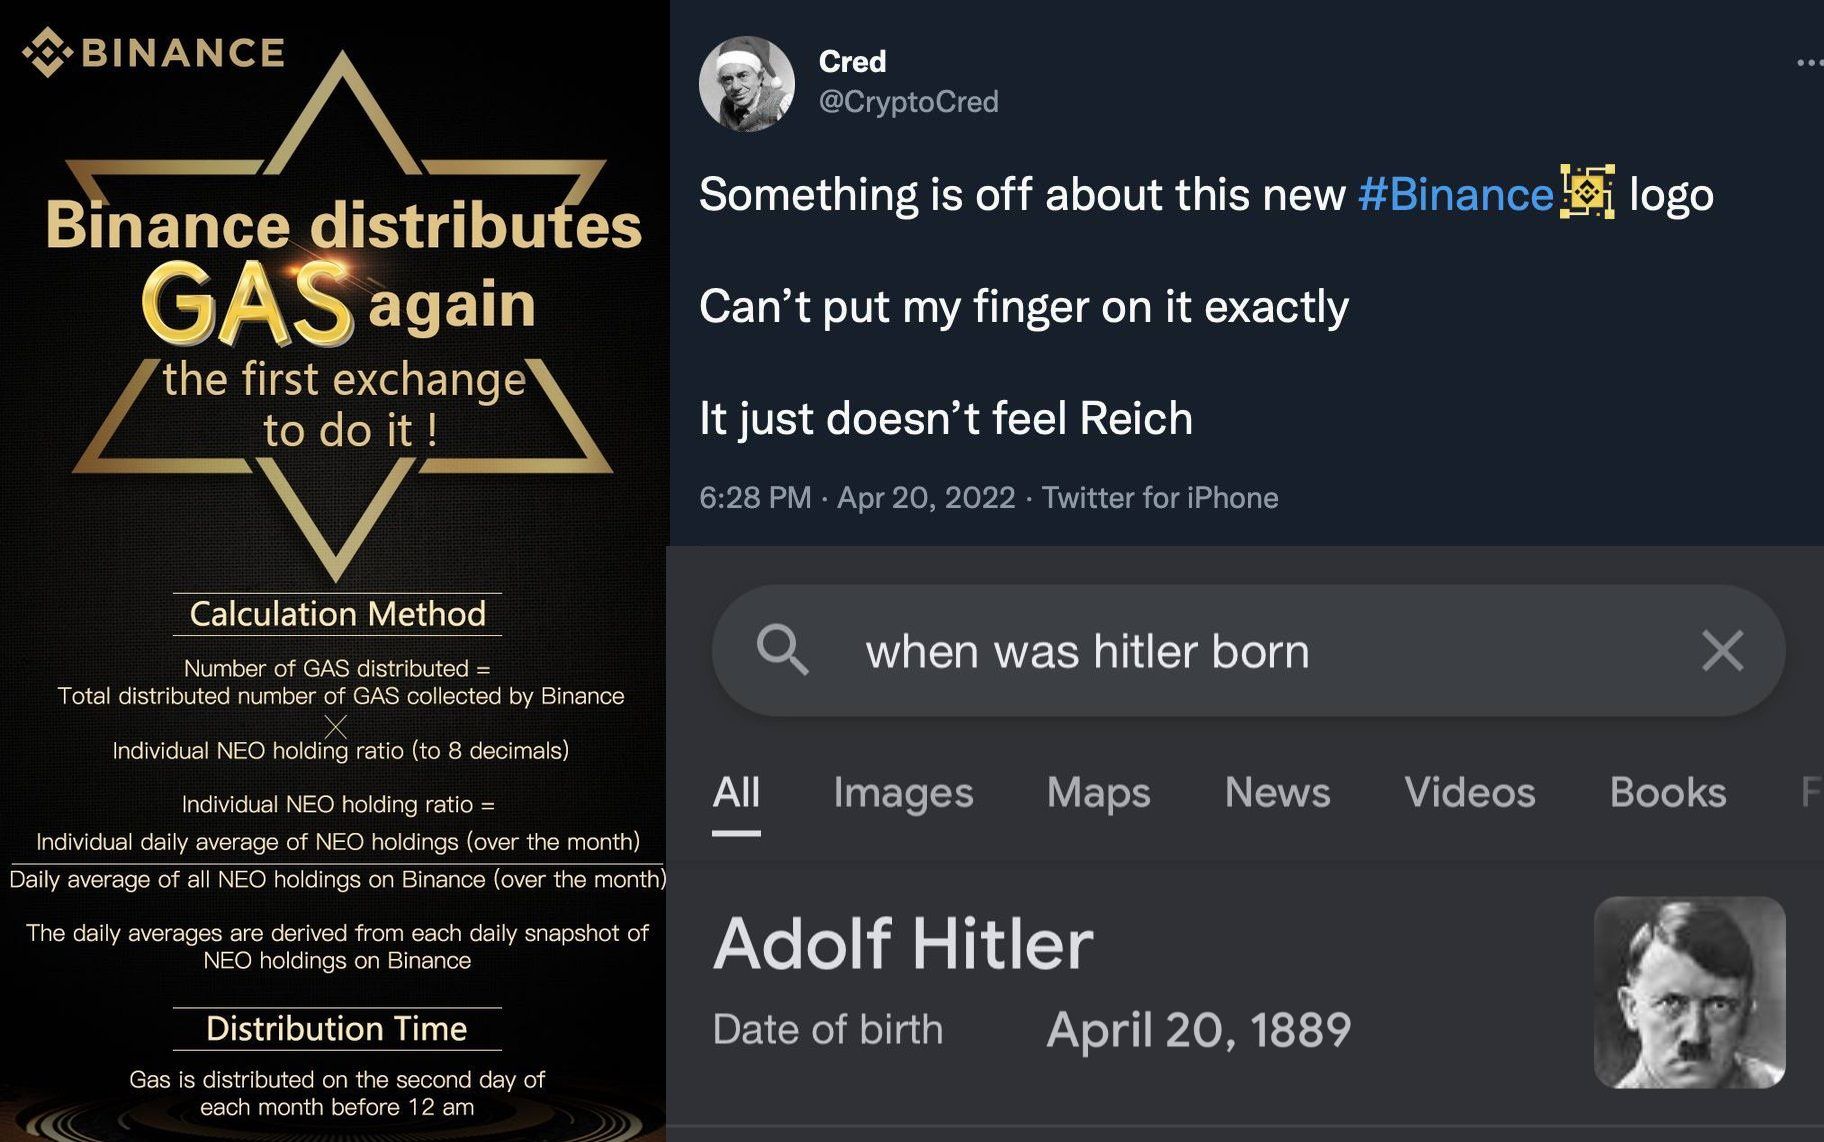This screenshot has width=1824, height=1142.
Task: Click the Adolf Hitler knowledge panel title
Action: tap(903, 944)
